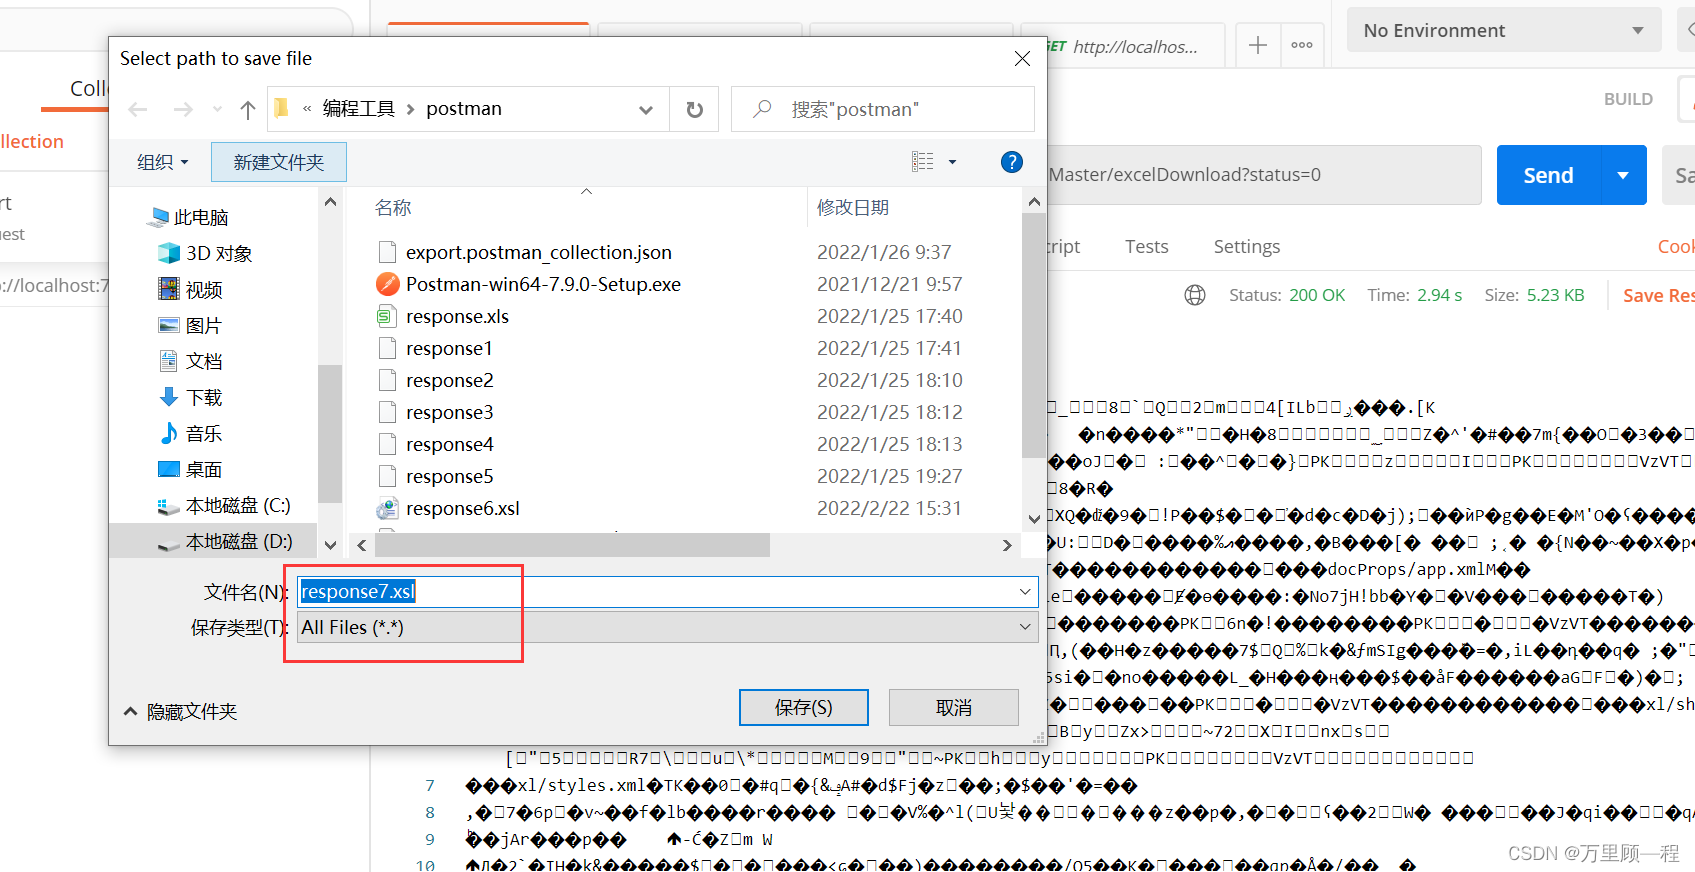Sort files by the 名称 column header
Viewport: 1695px width, 872px height.
pyautogui.click(x=393, y=207)
